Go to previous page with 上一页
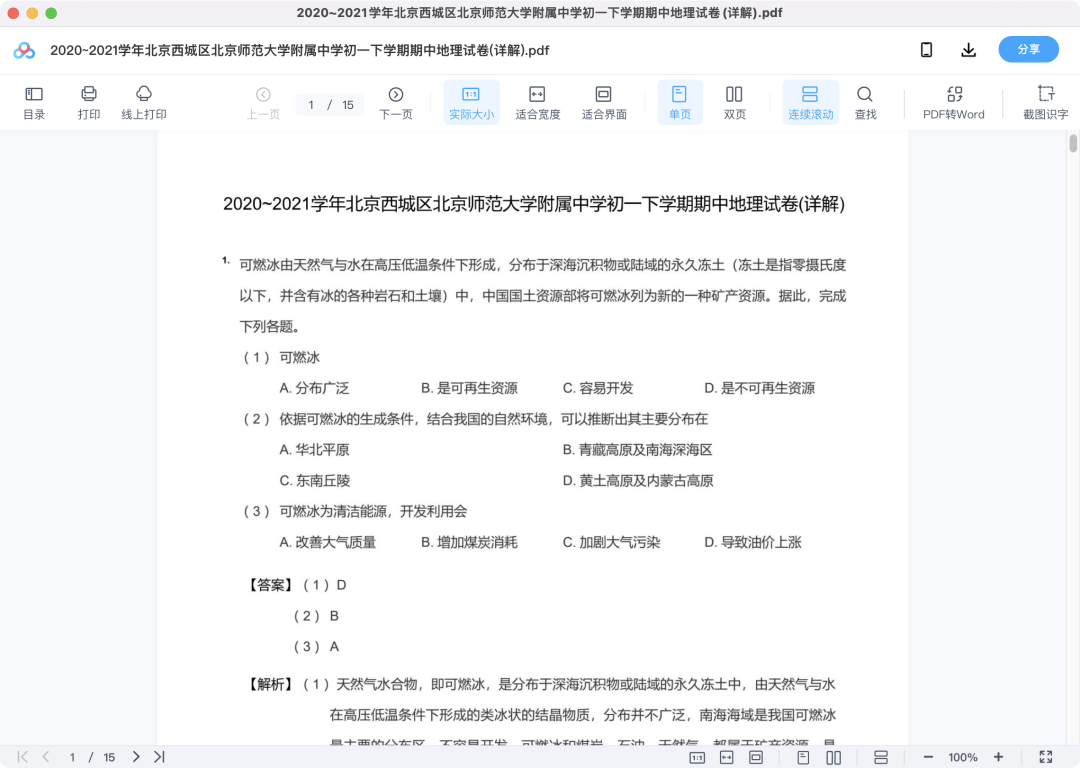1080x768 pixels. pos(263,103)
